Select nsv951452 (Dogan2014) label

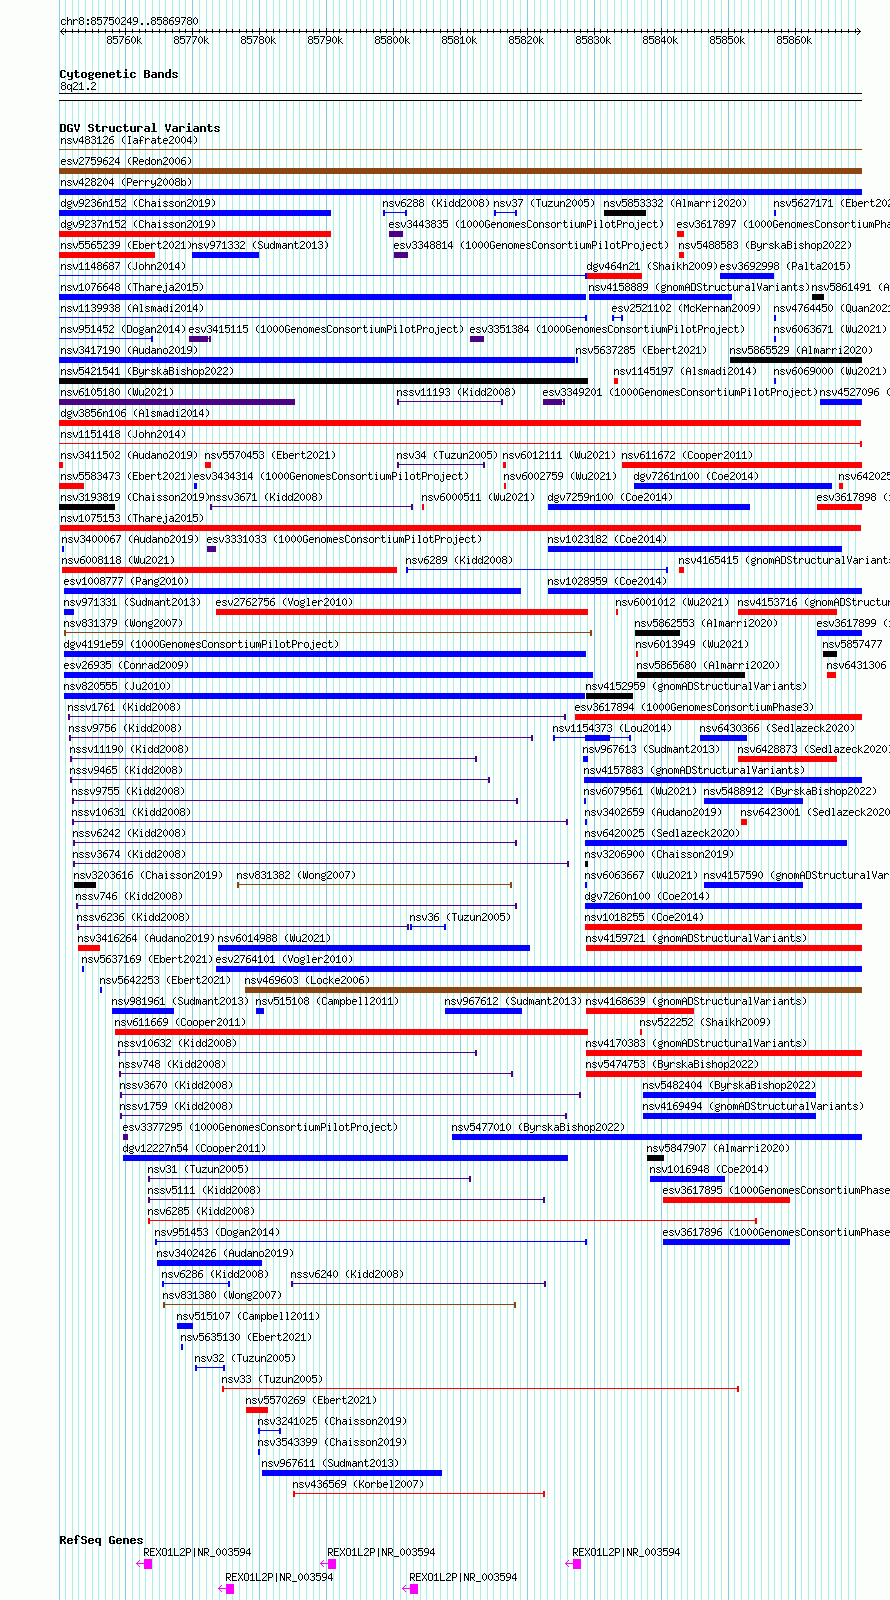[122, 330]
